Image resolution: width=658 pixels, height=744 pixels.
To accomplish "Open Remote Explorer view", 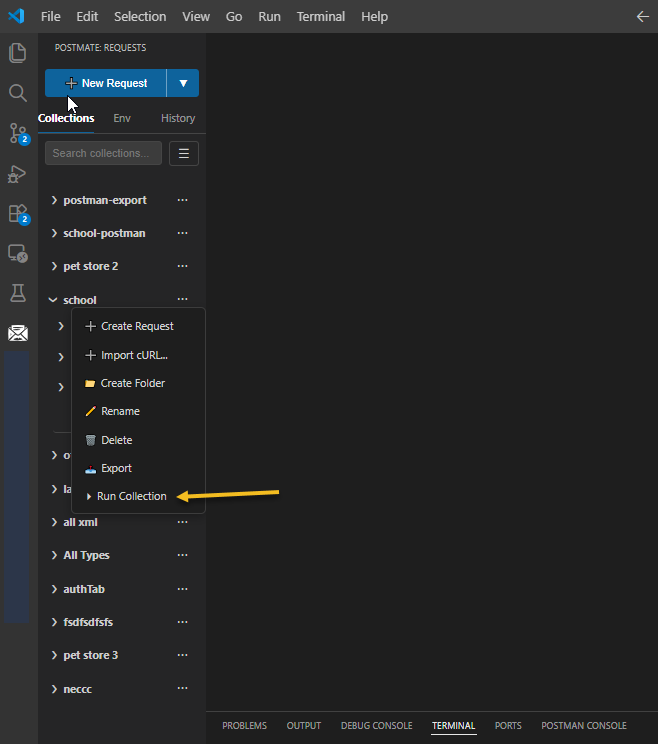I will click(18, 253).
